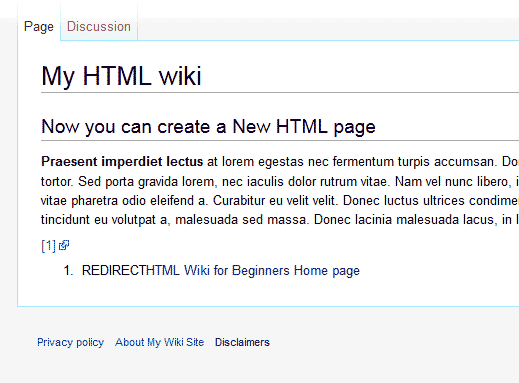
Task: Open HTML Wiki for Beginners Home page link
Action: 253,270
